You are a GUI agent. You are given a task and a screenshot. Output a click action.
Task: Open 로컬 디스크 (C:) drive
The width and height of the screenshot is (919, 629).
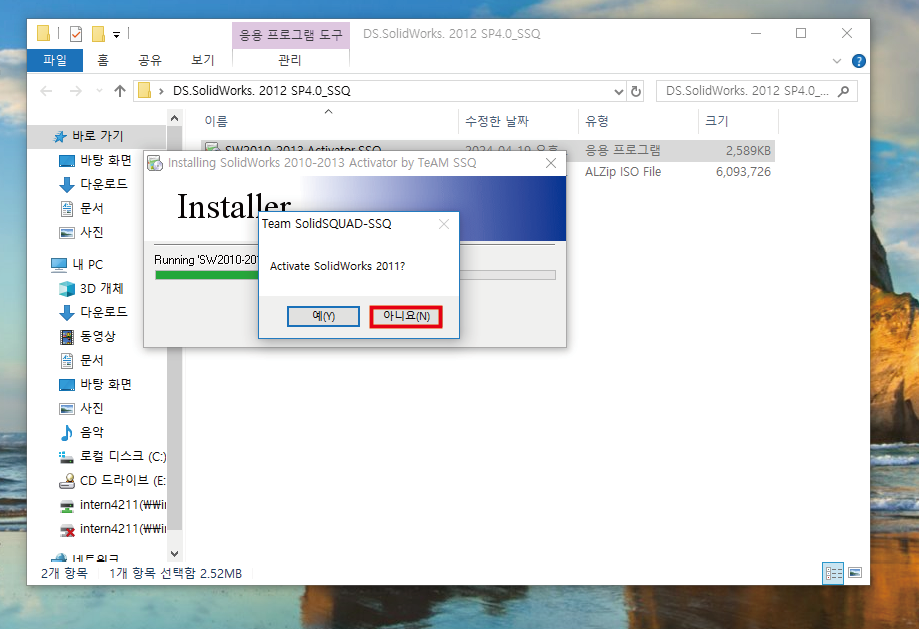[122, 456]
